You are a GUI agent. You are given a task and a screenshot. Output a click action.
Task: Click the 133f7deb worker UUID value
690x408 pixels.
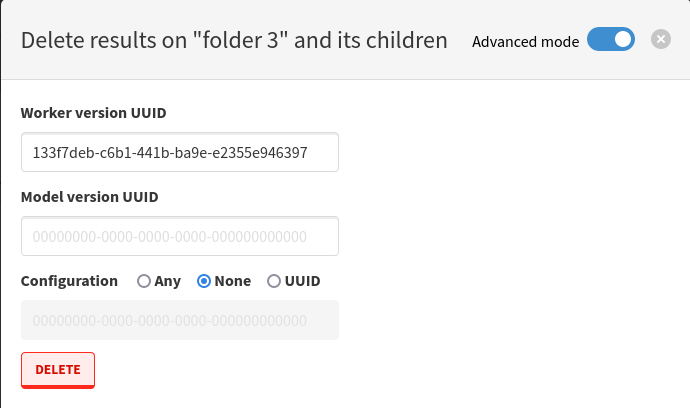click(170, 153)
